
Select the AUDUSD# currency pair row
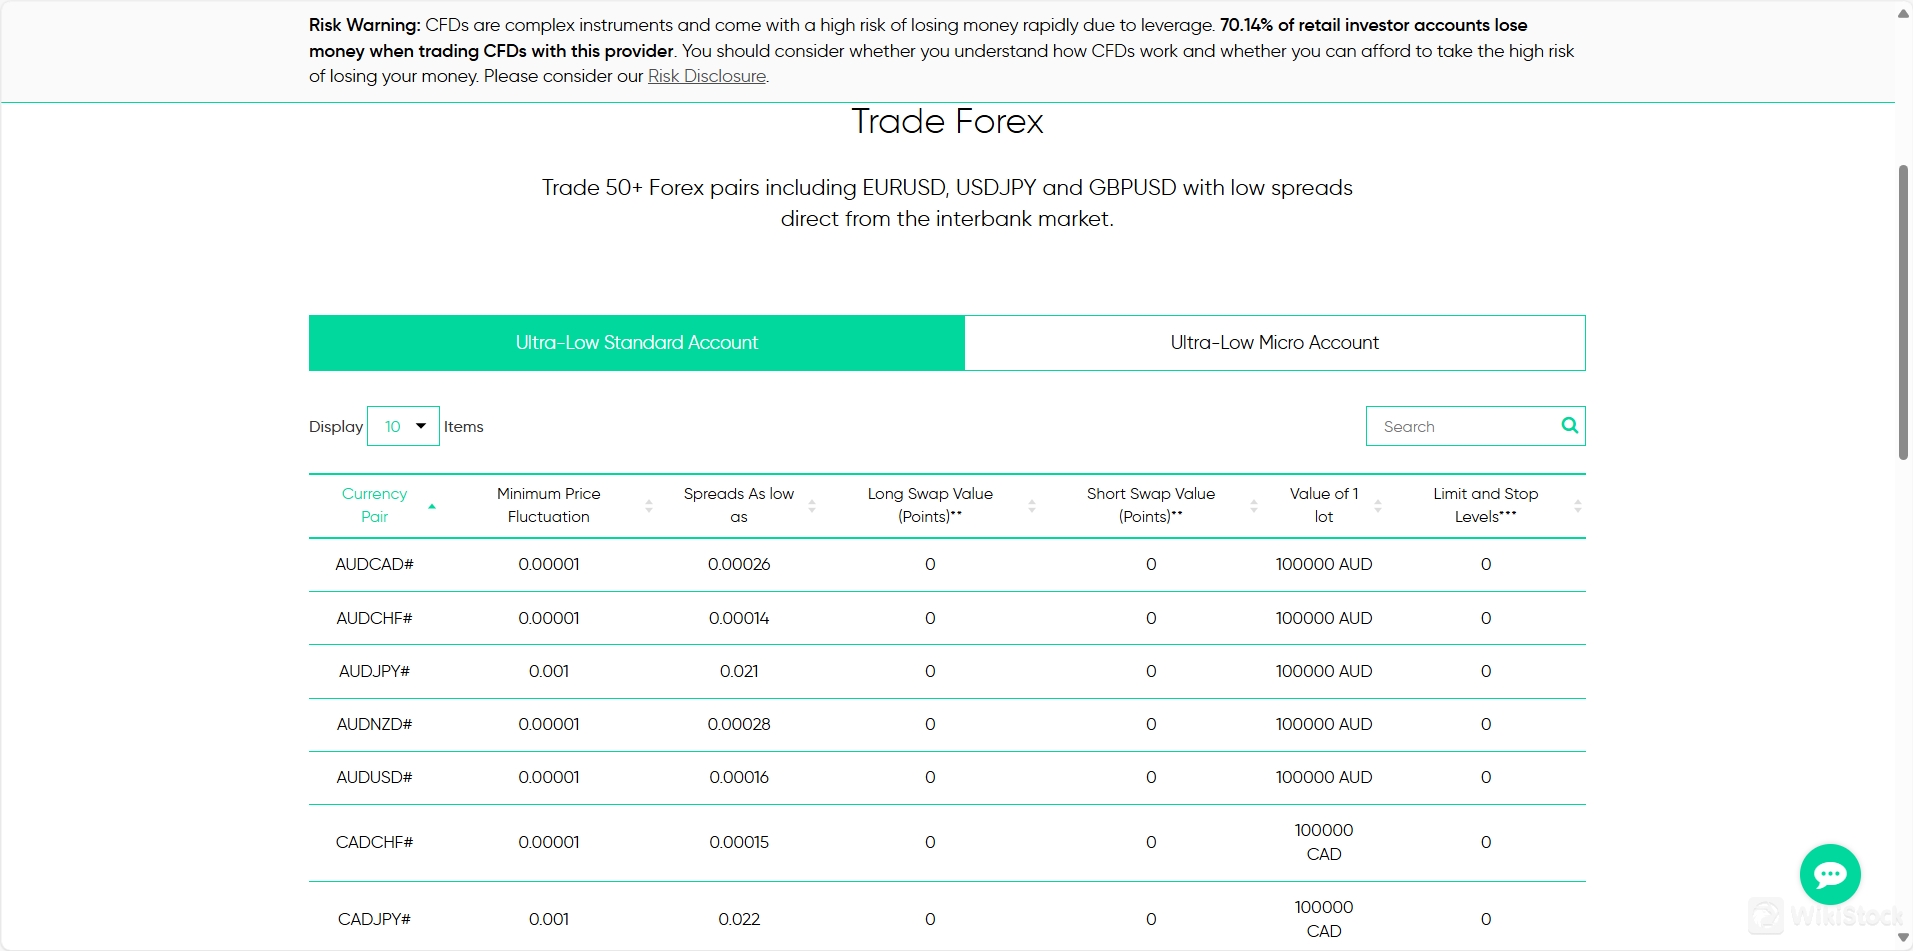click(x=374, y=777)
